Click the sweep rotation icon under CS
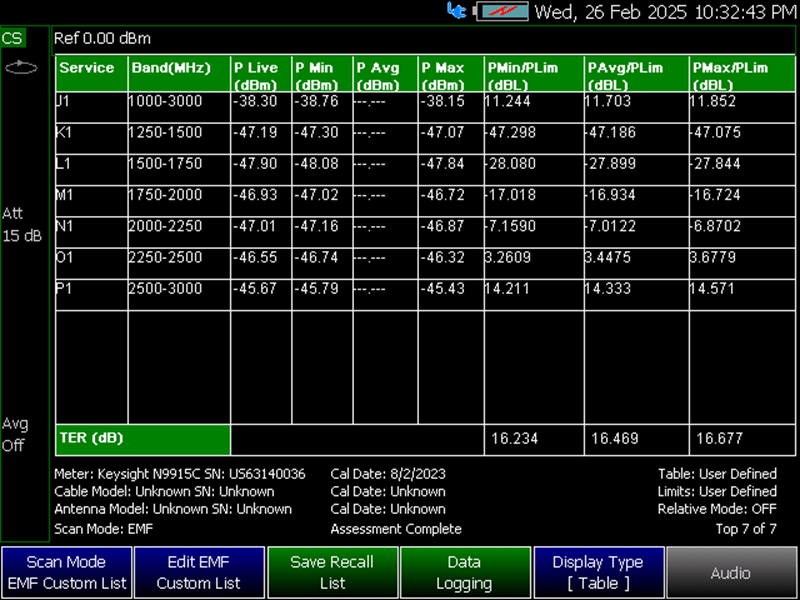 [x=21, y=67]
